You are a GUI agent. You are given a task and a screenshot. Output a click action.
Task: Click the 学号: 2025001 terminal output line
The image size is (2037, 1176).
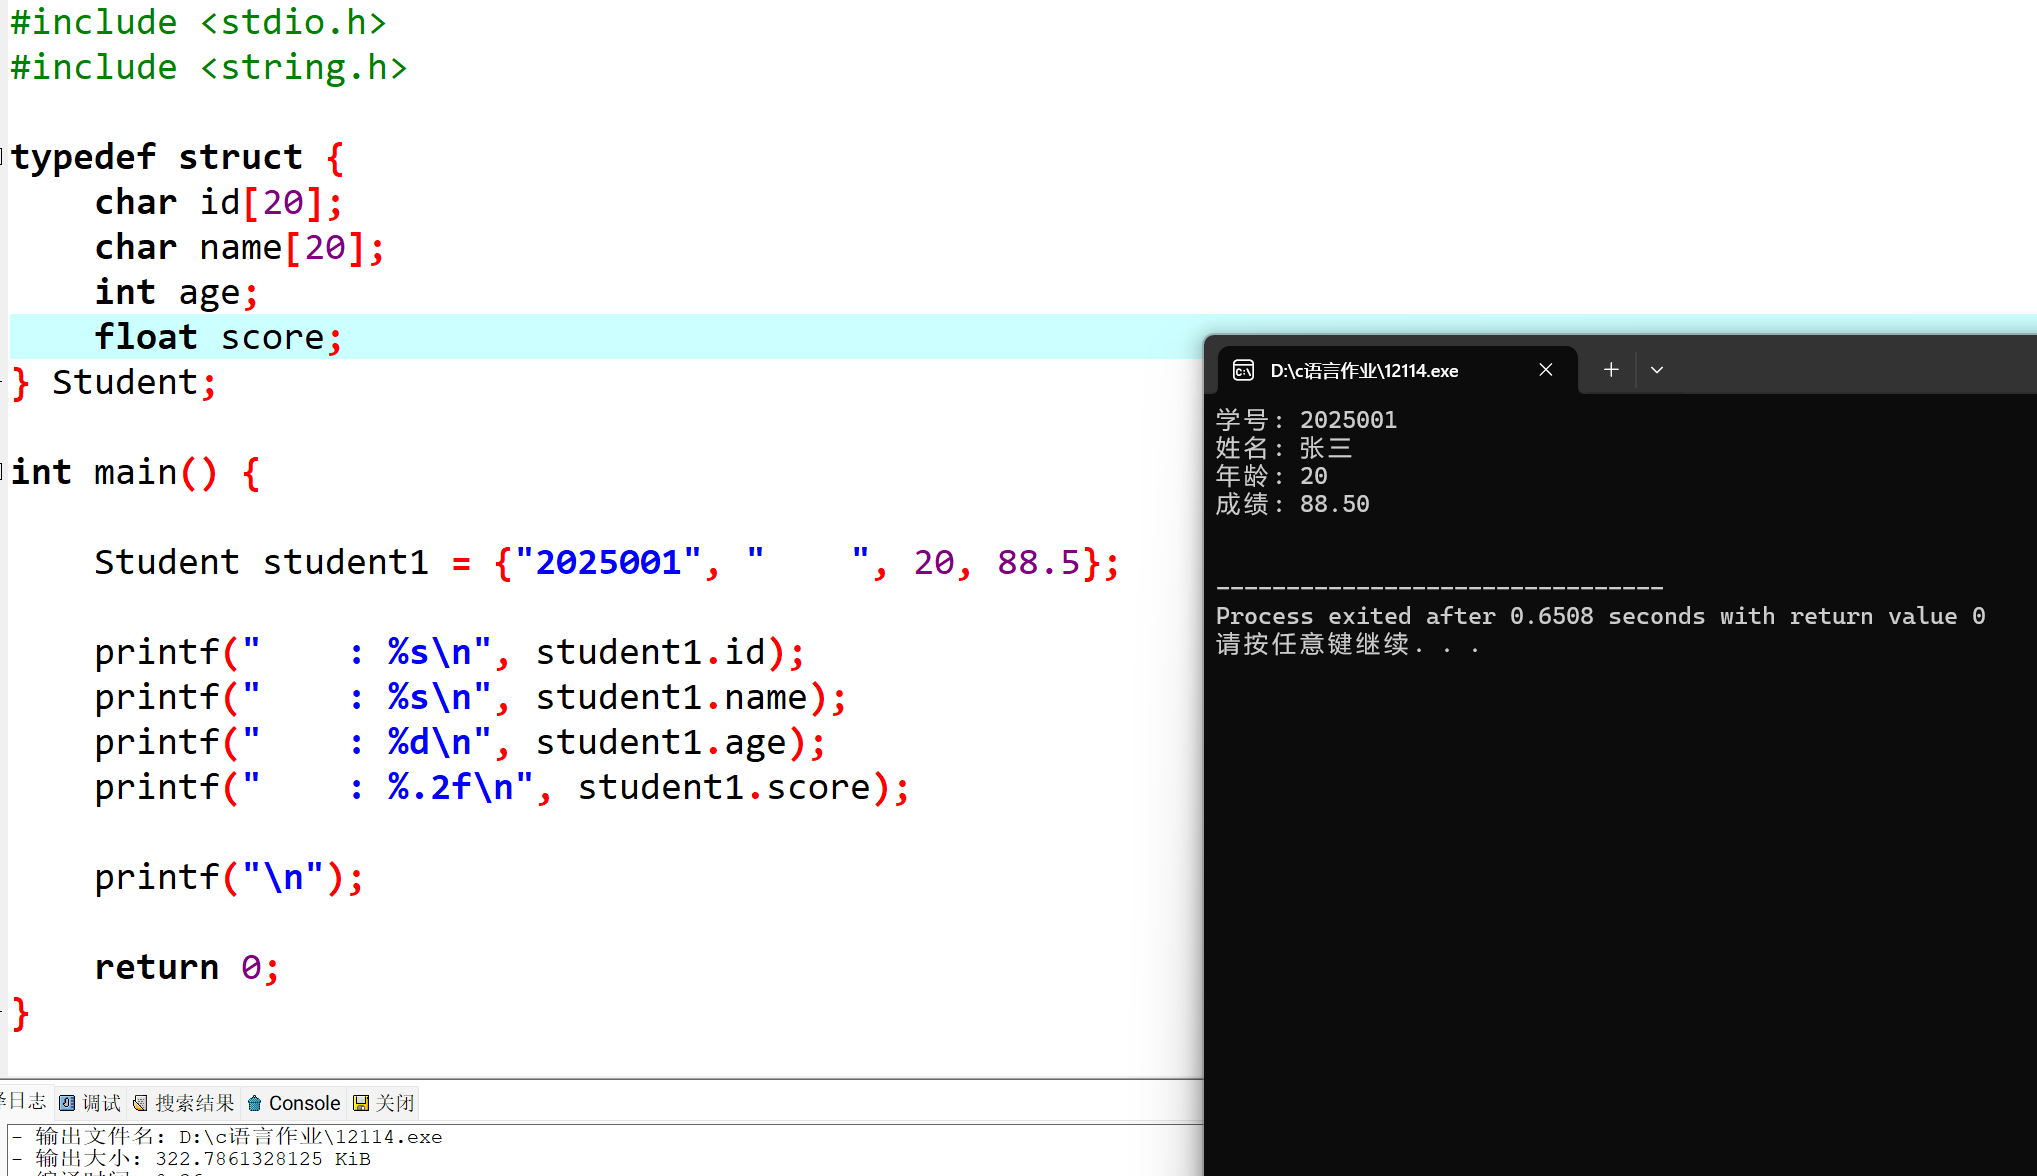pyautogui.click(x=1306, y=420)
